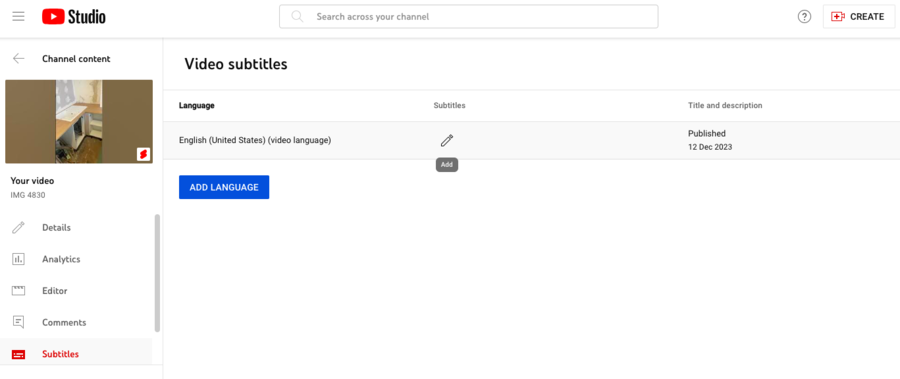Focus the Search across your channel field

(x=468, y=17)
